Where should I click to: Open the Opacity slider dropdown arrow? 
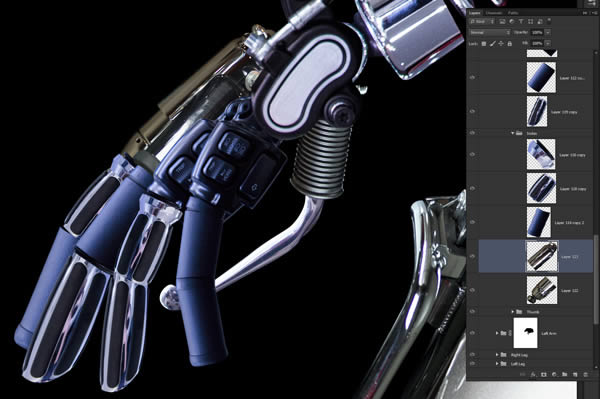[x=548, y=33]
